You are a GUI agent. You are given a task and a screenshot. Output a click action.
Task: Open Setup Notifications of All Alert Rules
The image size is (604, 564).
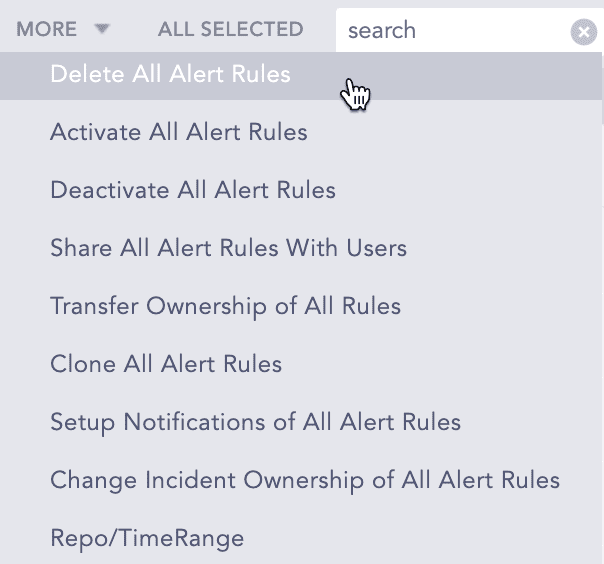pos(255,422)
